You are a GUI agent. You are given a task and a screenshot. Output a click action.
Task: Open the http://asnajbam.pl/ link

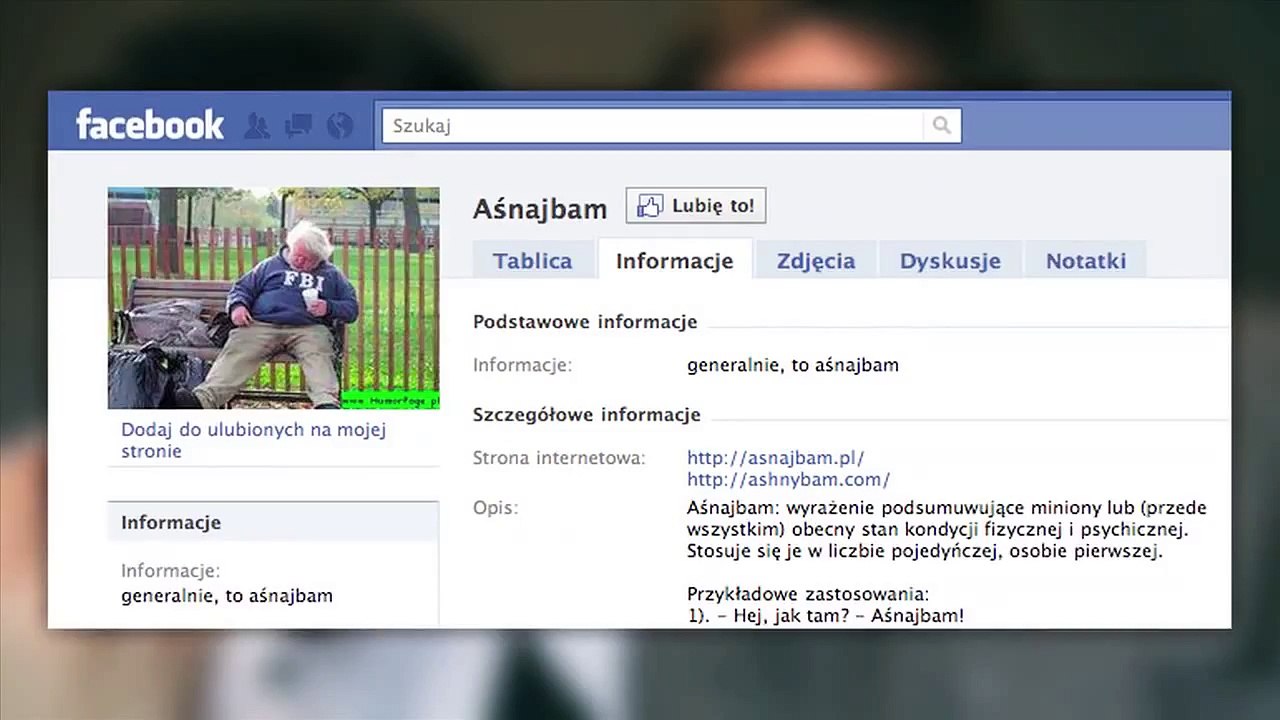coord(775,458)
